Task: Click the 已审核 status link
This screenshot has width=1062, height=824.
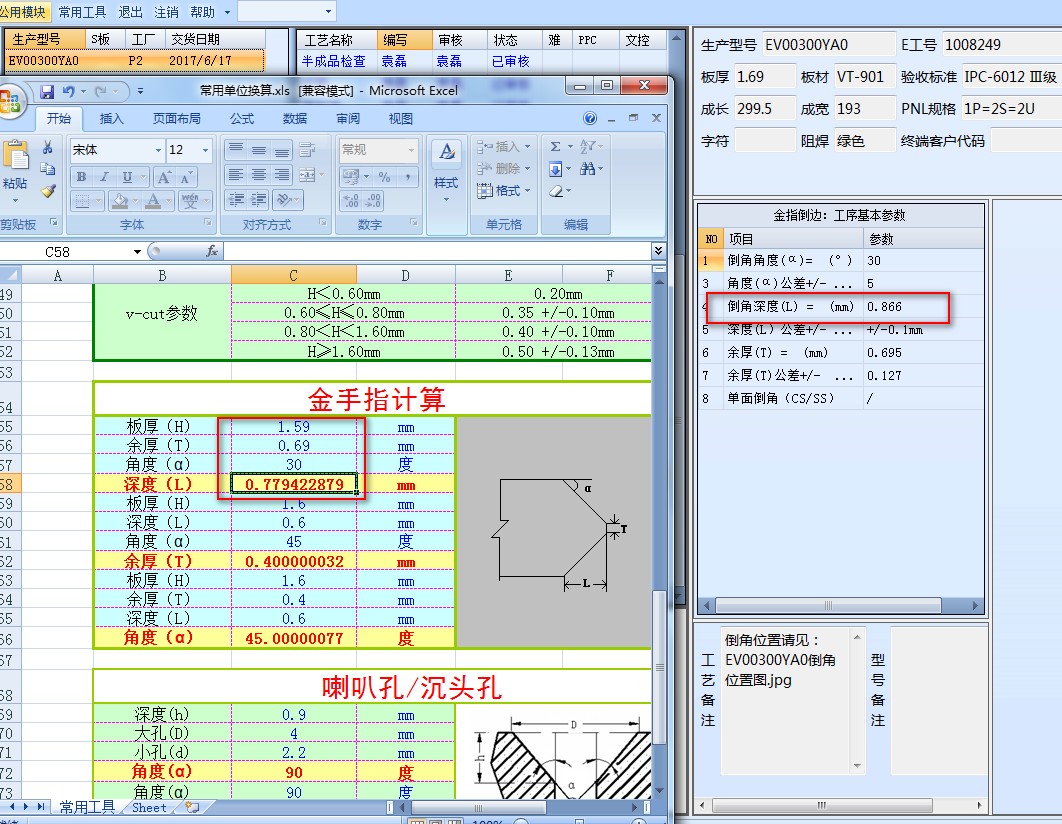Action: click(x=511, y=61)
